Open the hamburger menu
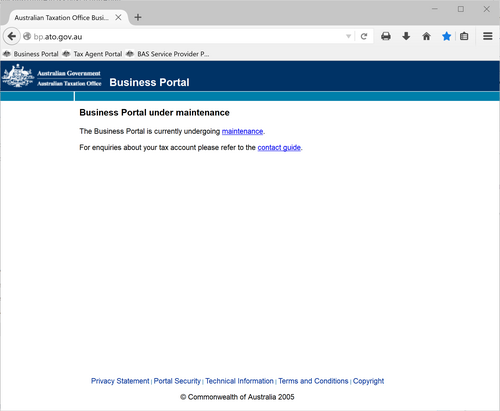The image size is (500, 411). tap(488, 36)
